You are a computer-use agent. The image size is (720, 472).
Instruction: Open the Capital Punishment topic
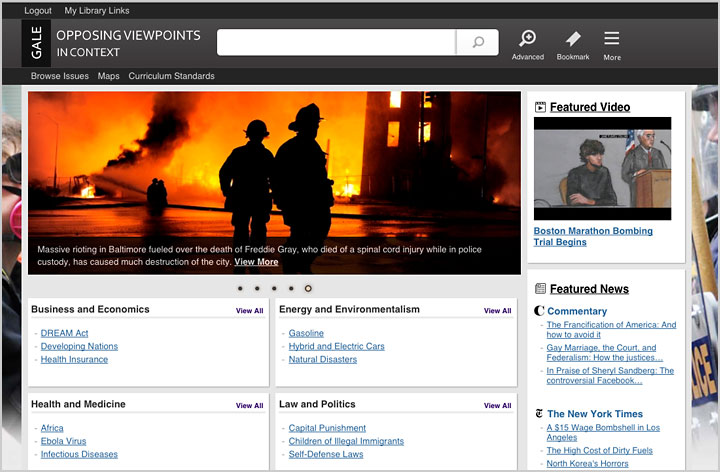pos(327,428)
